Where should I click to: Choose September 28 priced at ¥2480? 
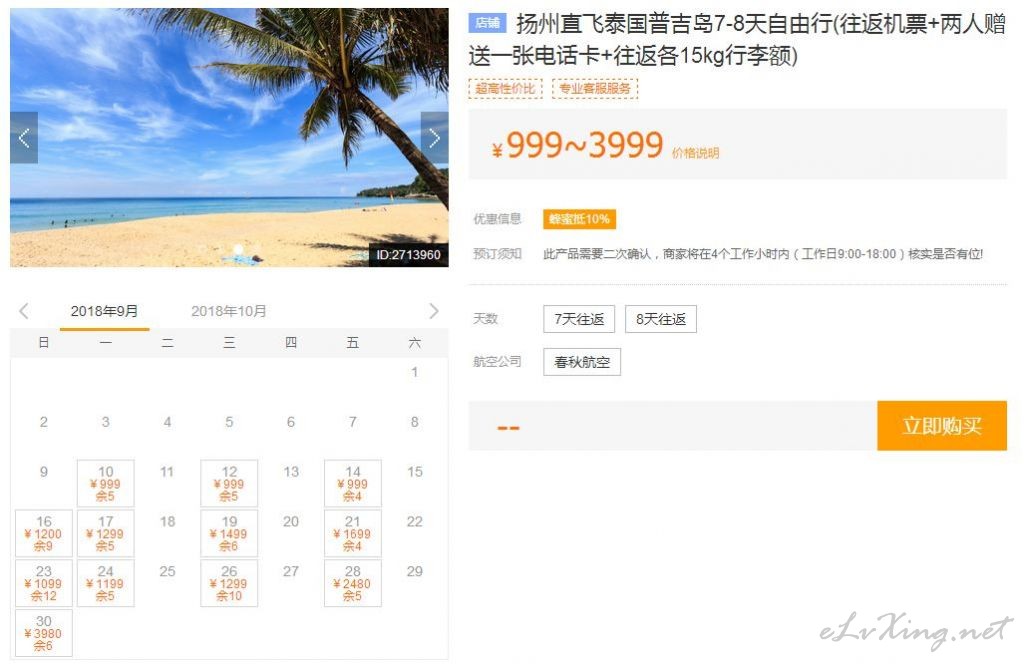coord(353,583)
